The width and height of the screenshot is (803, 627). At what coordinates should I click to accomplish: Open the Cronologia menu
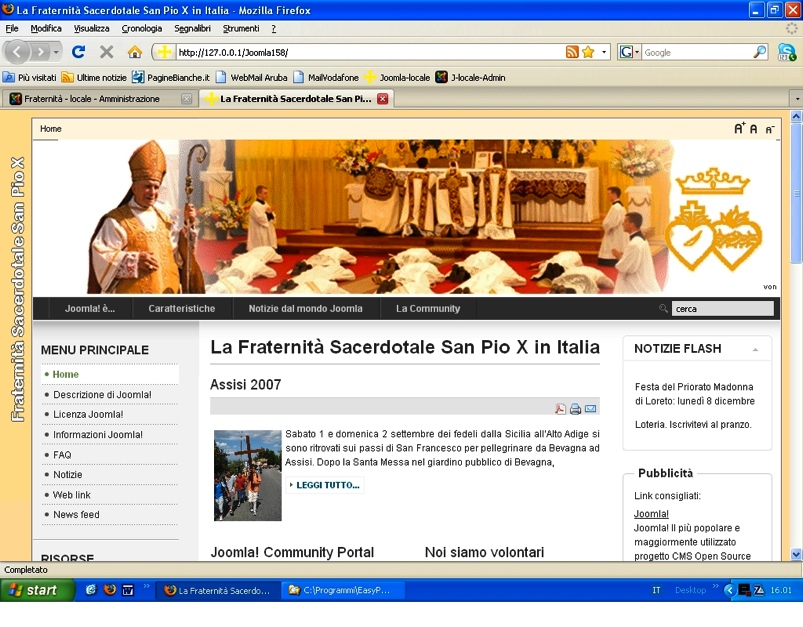click(x=141, y=28)
